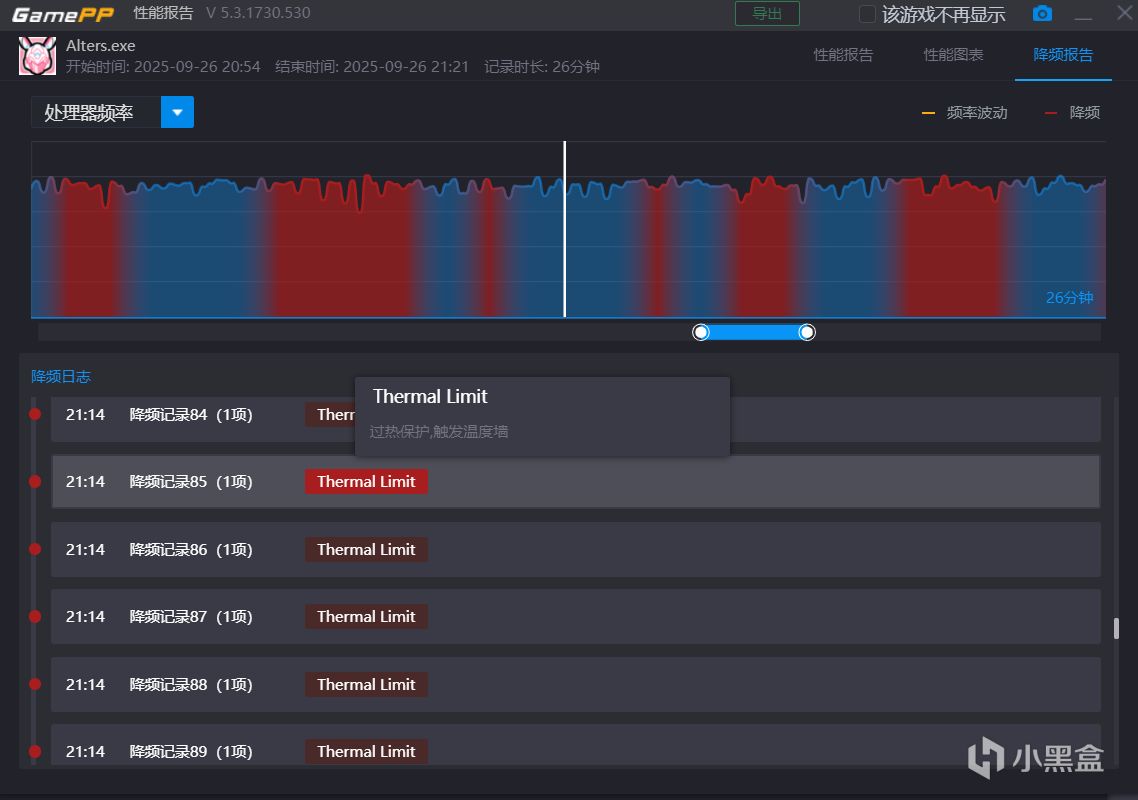Click Thermal Limit tag on record 89
The width and height of the screenshot is (1138, 800).
(366, 751)
